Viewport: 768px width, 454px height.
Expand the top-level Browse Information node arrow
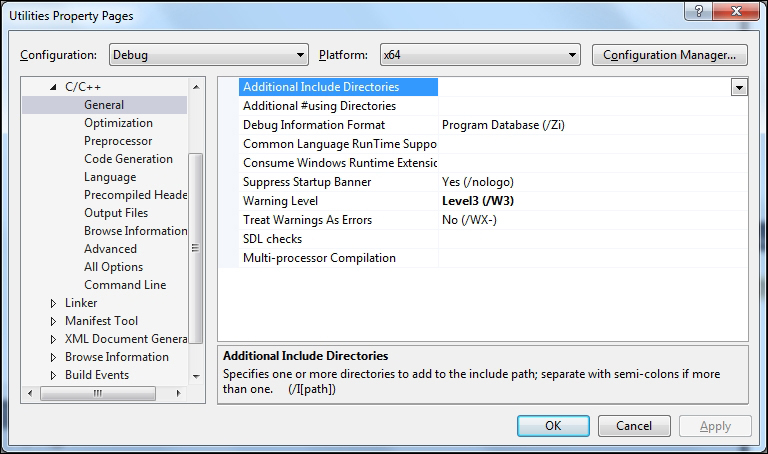(53, 357)
